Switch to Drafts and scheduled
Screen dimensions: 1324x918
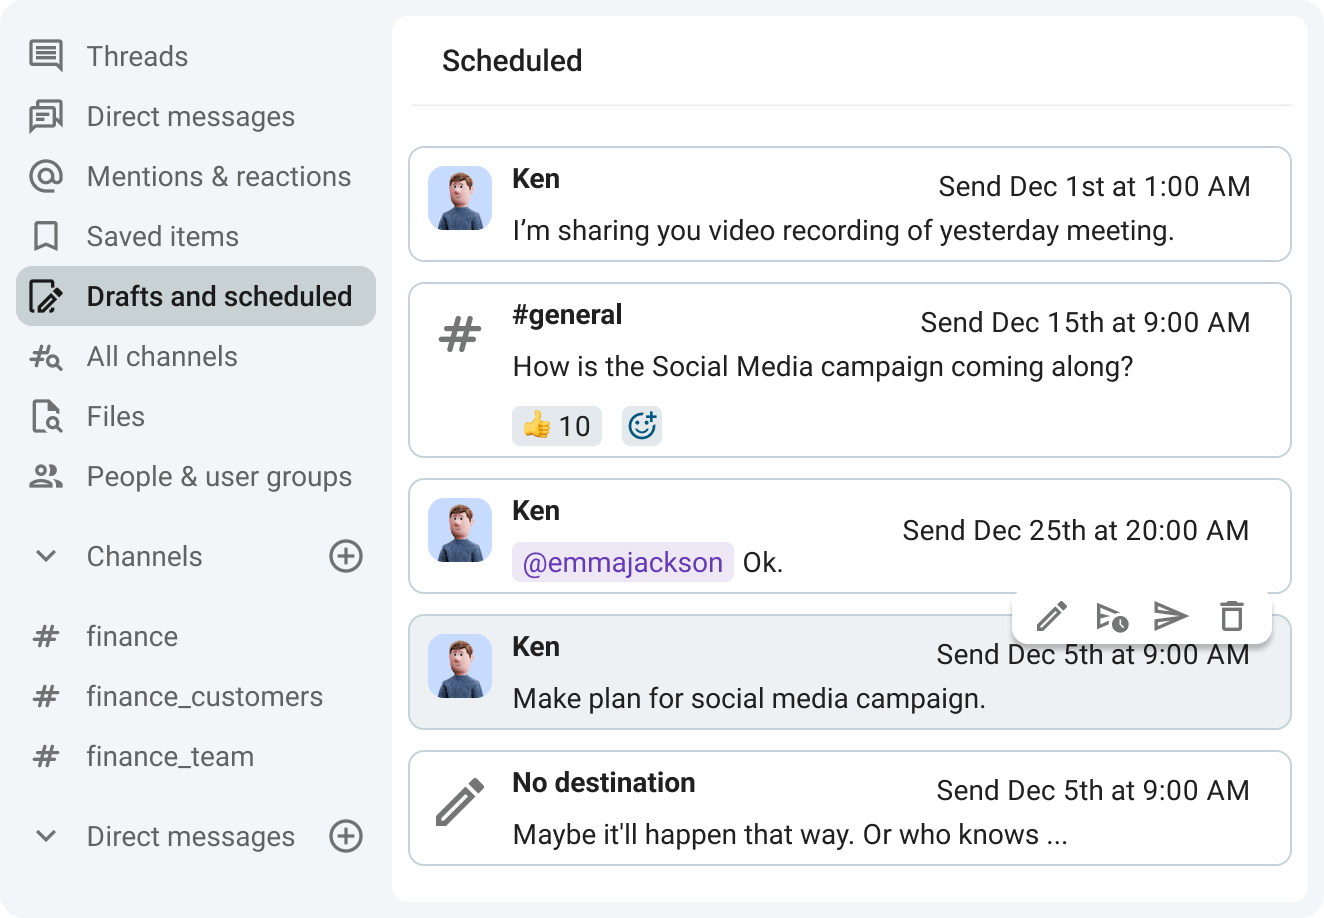tap(219, 296)
